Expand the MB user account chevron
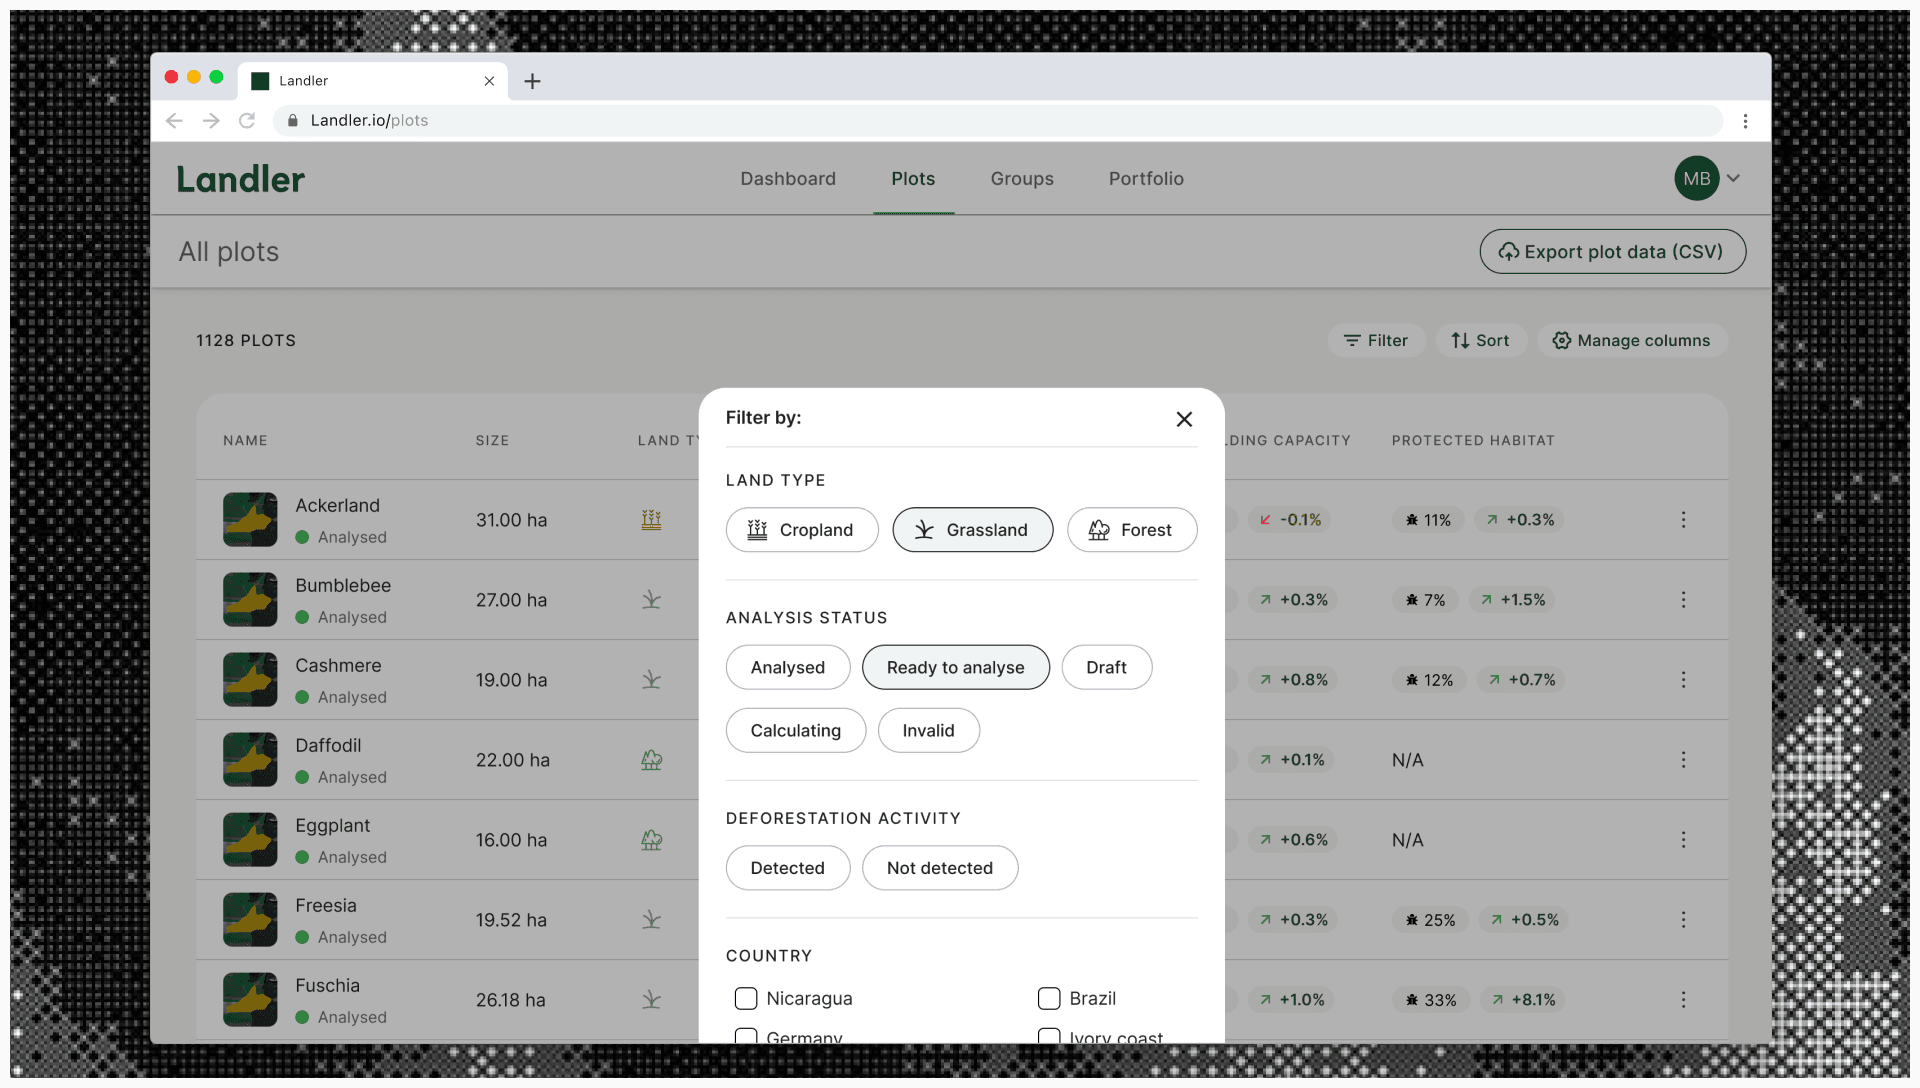1920x1088 pixels. tap(1734, 178)
